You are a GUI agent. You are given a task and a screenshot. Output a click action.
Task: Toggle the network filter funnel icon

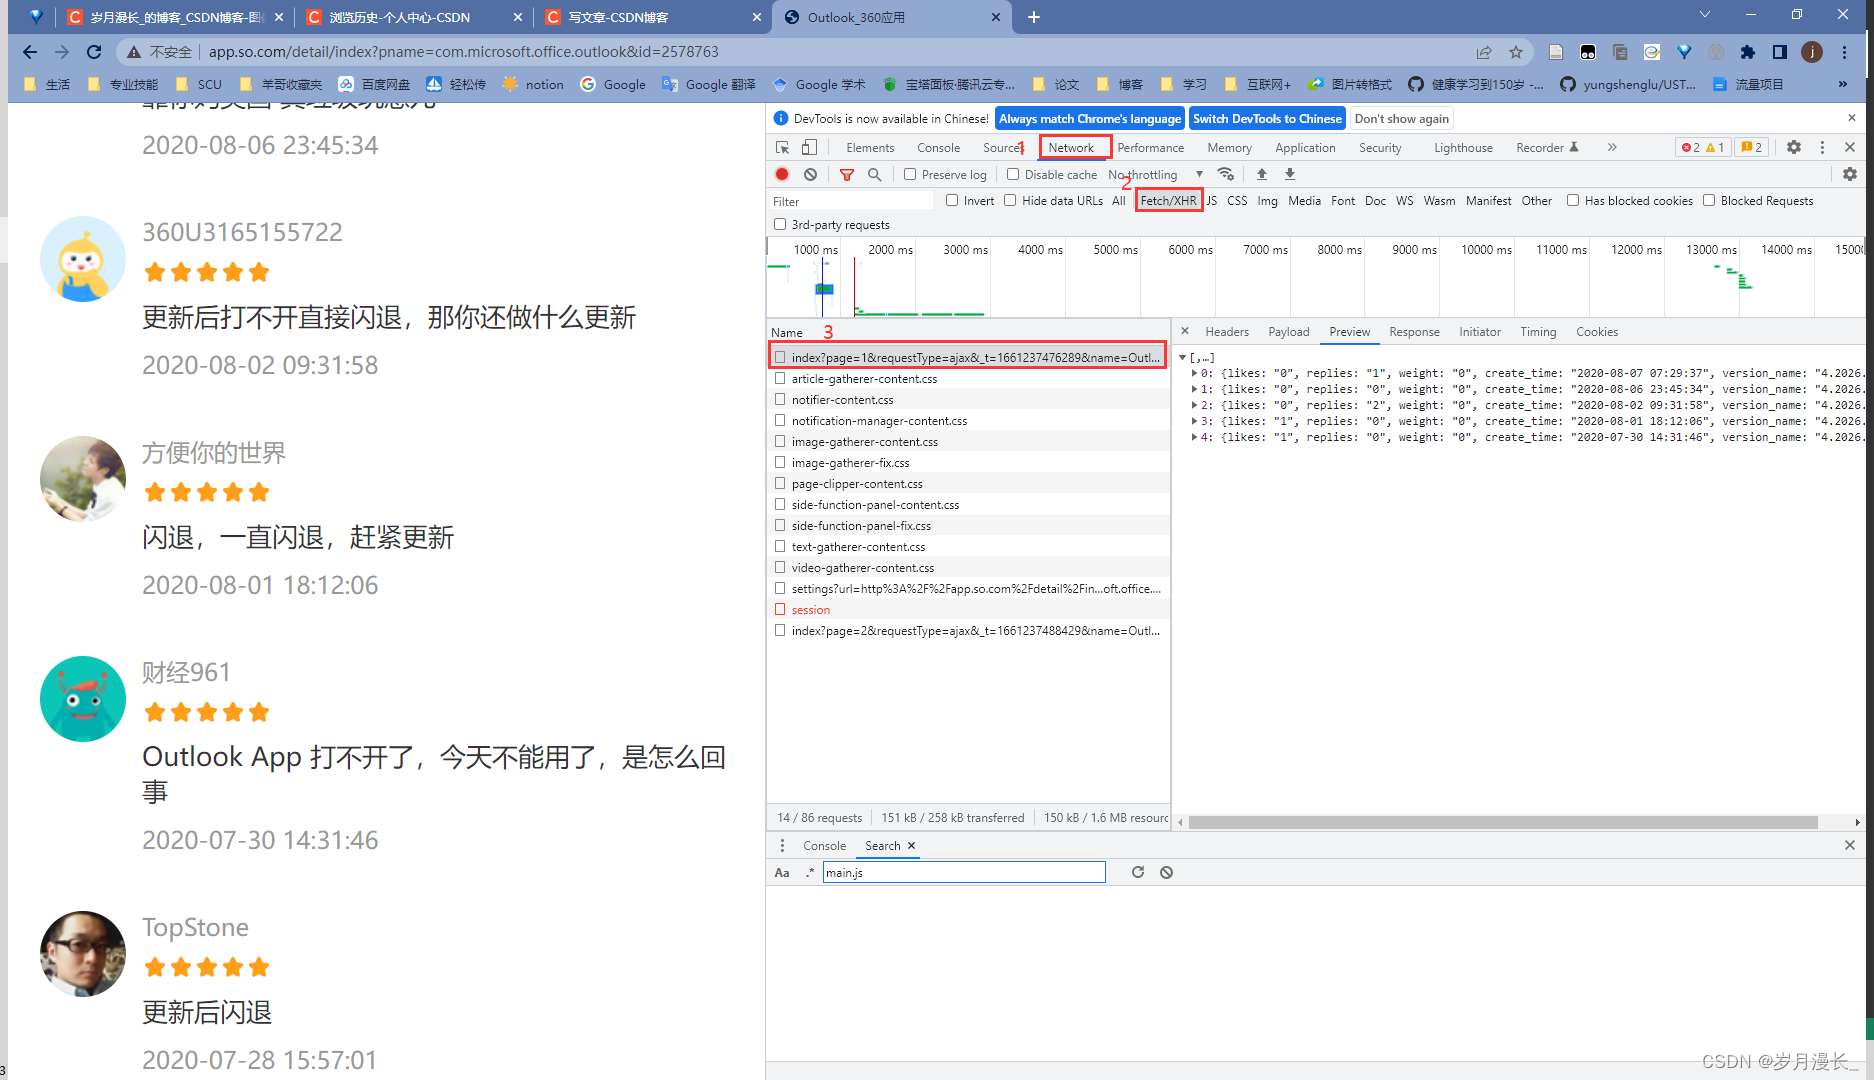pos(847,174)
